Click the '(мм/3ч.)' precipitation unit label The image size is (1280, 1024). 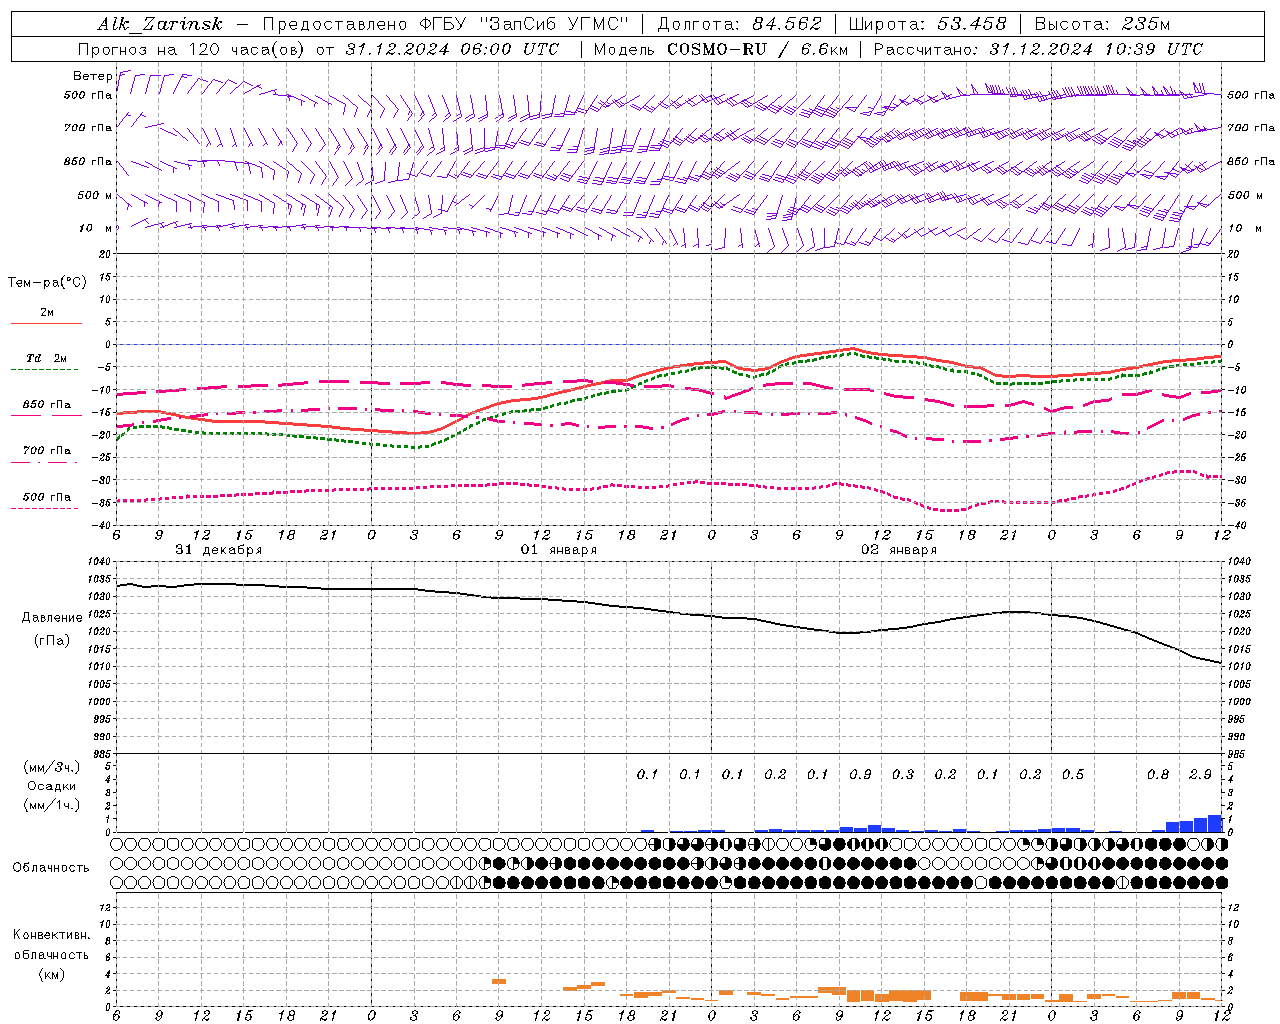tap(52, 767)
